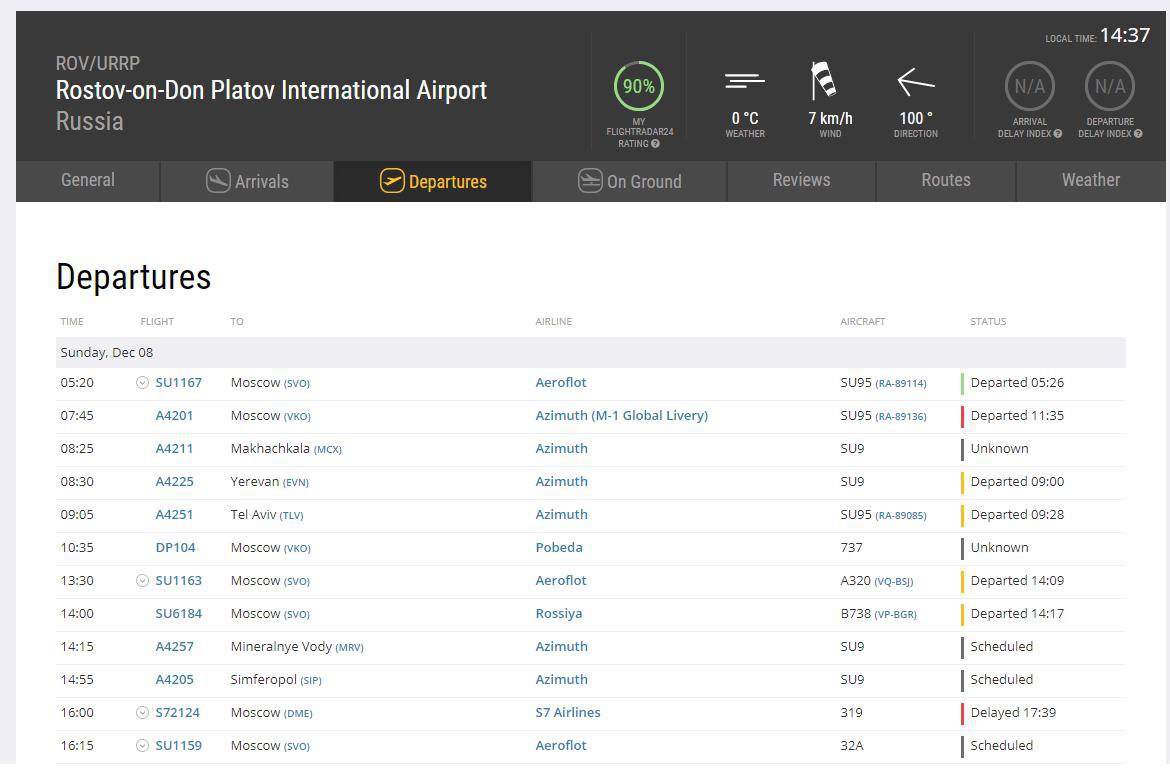Click the Makhachkala (MCX) destination
Screen dimensions: 1170x770
[x=286, y=448]
